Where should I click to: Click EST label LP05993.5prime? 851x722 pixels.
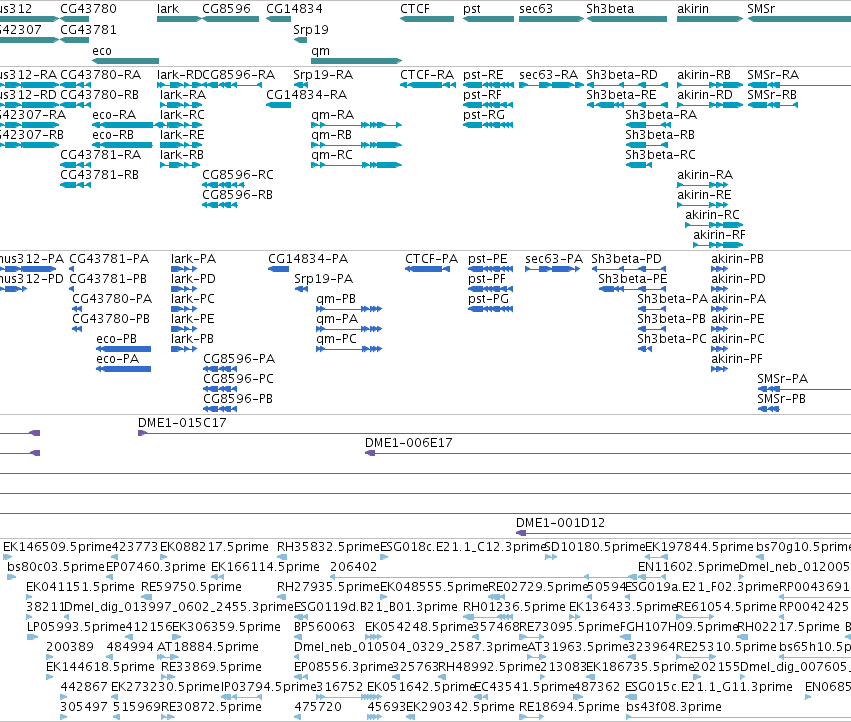click(76, 627)
